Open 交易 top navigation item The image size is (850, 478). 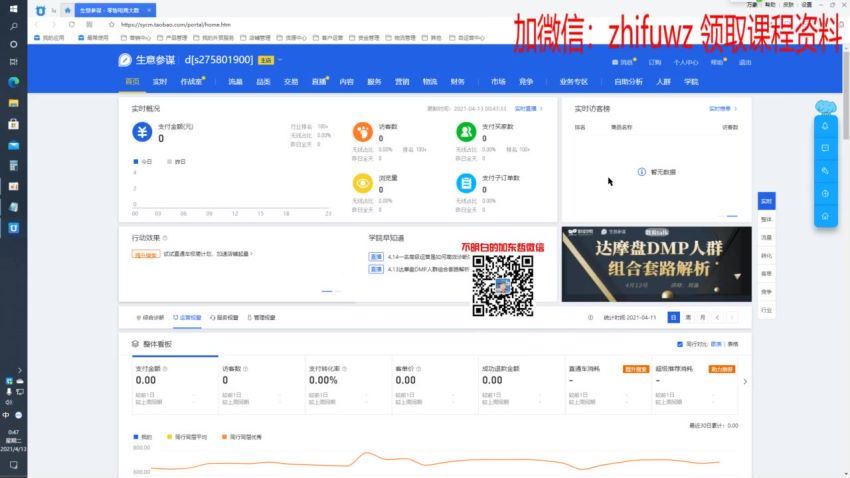point(291,82)
